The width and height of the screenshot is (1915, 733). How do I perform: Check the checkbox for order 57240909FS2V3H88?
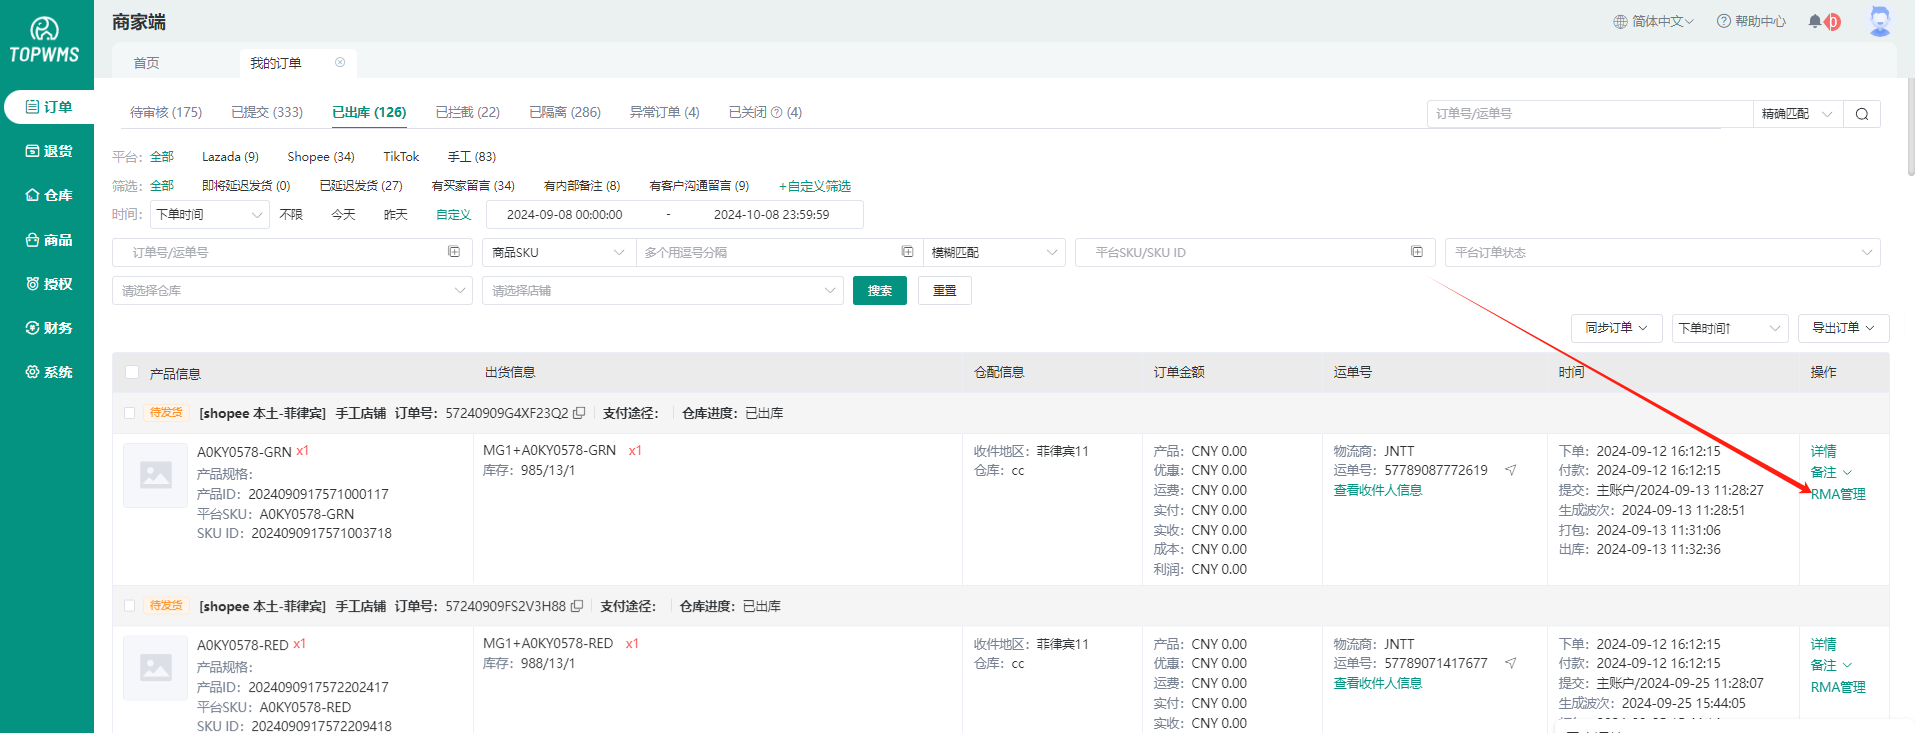click(129, 606)
